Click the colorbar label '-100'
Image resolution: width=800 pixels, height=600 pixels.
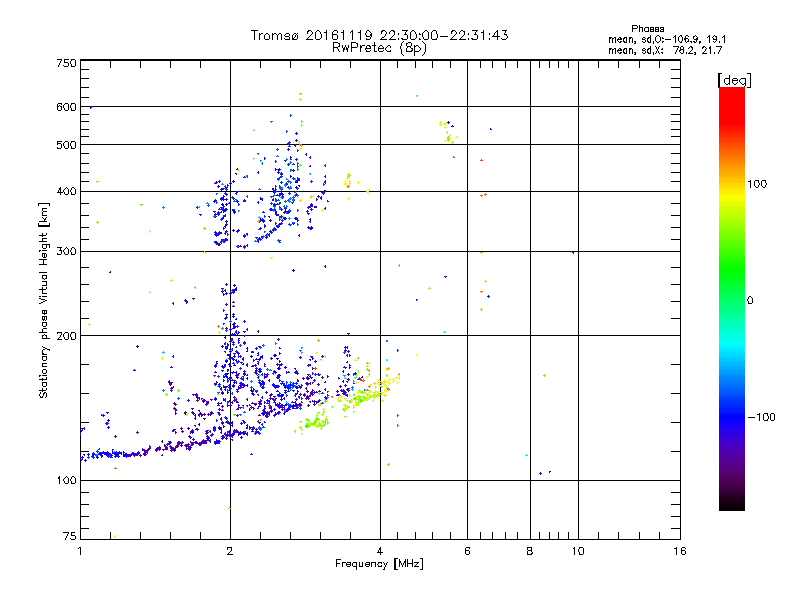click(x=761, y=417)
